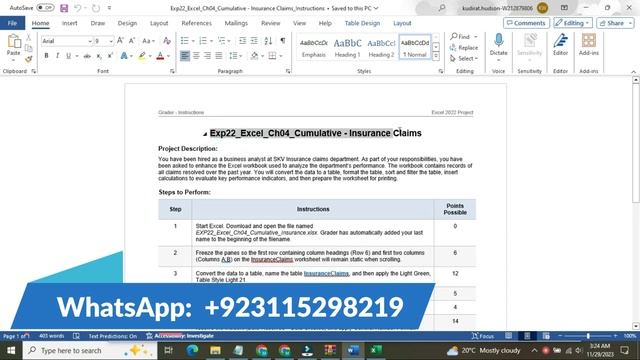The height and width of the screenshot is (360, 640).
Task: Apply the red font color
Action: [160, 56]
